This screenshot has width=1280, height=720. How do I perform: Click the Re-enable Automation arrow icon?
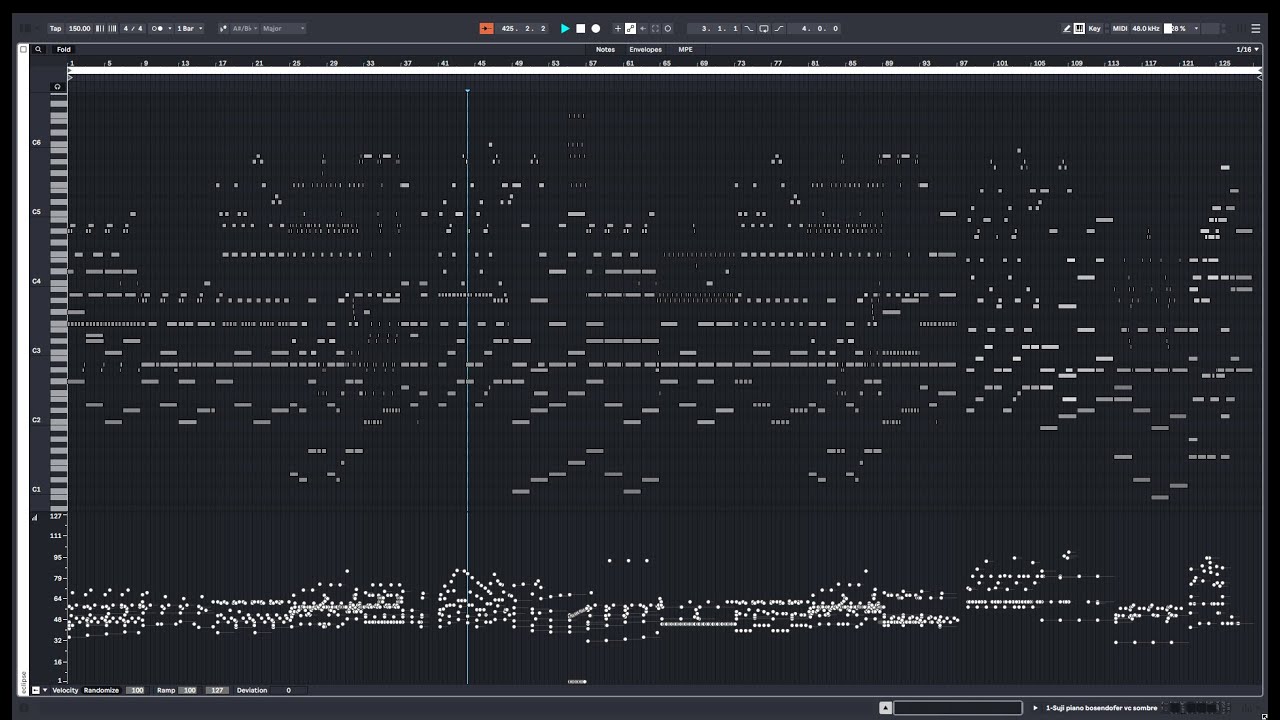643,28
